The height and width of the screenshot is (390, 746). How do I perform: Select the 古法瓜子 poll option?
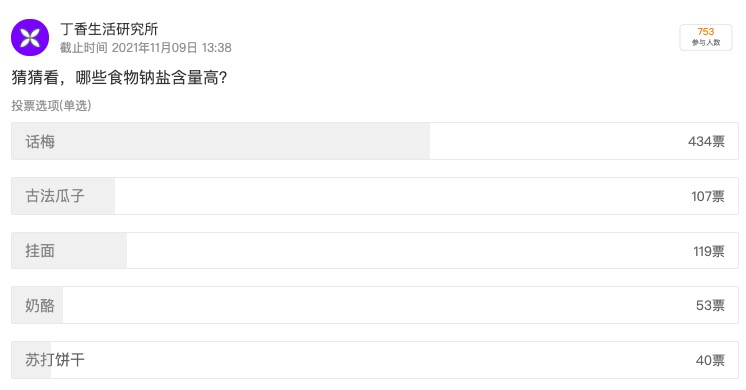(x=375, y=196)
